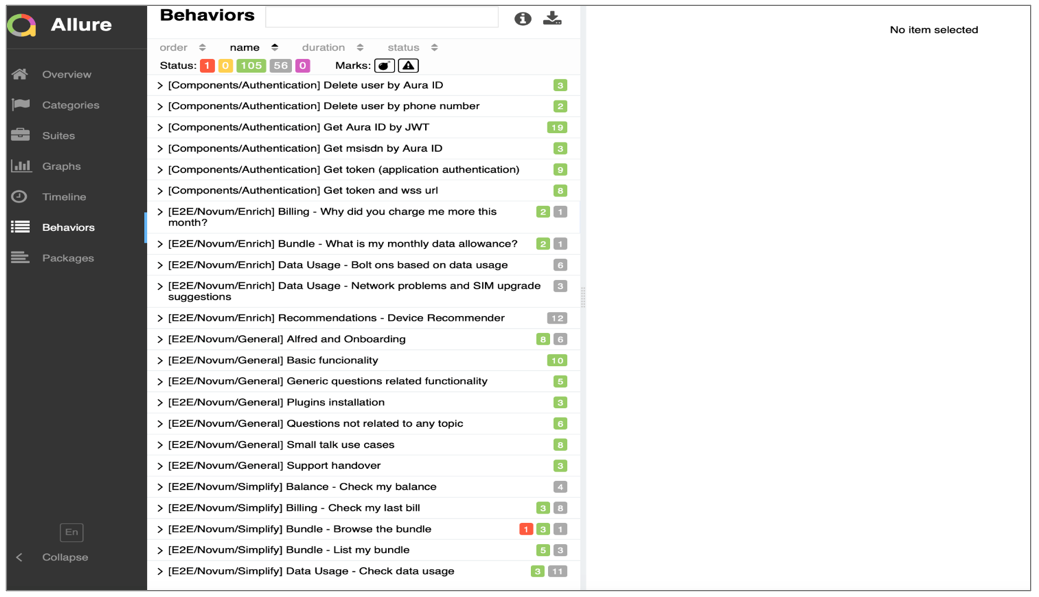The height and width of the screenshot is (597, 1039).
Task: Go to Overview page
Action: [67, 74]
